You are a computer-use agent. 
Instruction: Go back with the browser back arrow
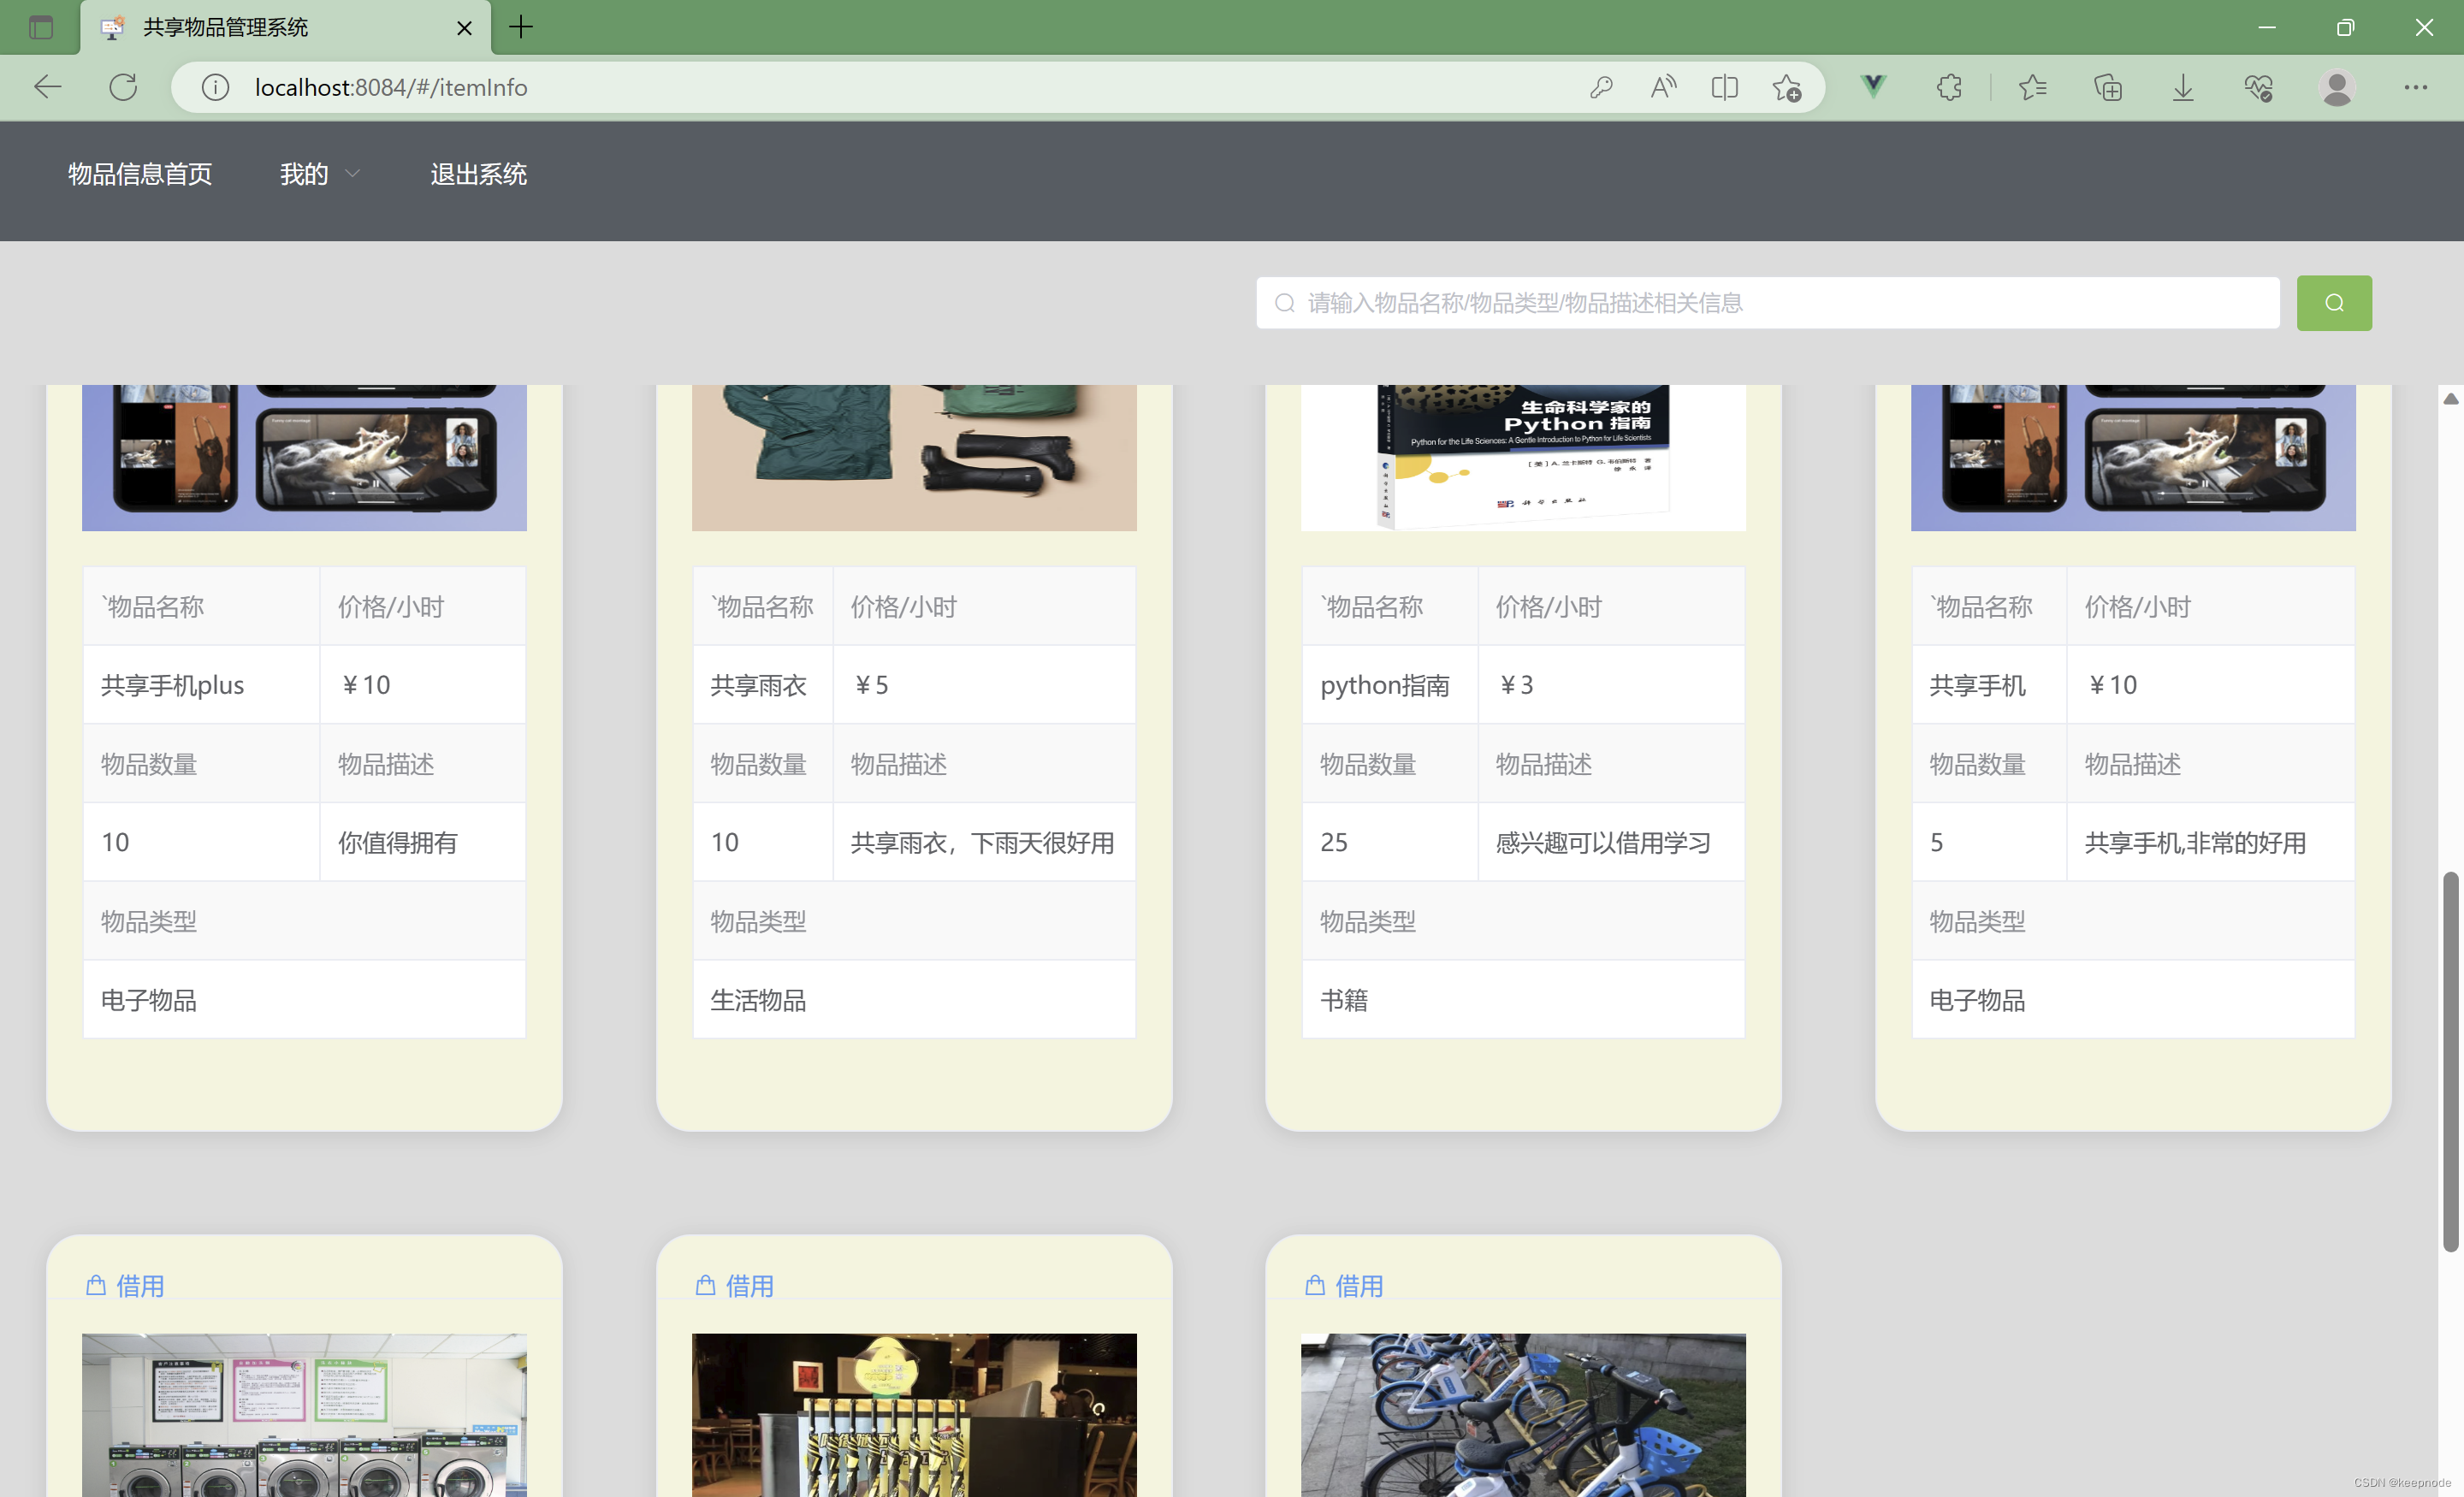click(x=47, y=87)
